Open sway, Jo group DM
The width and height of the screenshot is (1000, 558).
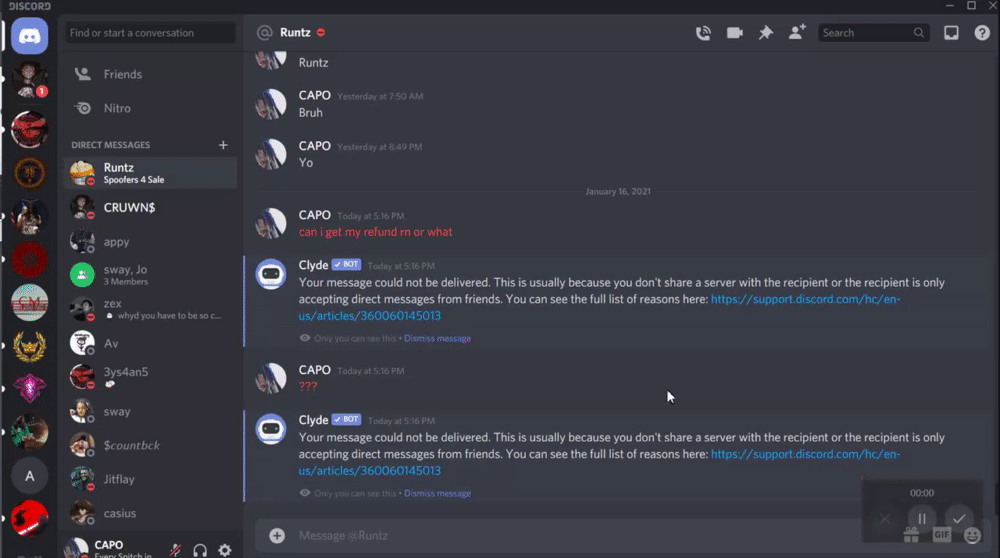151,275
